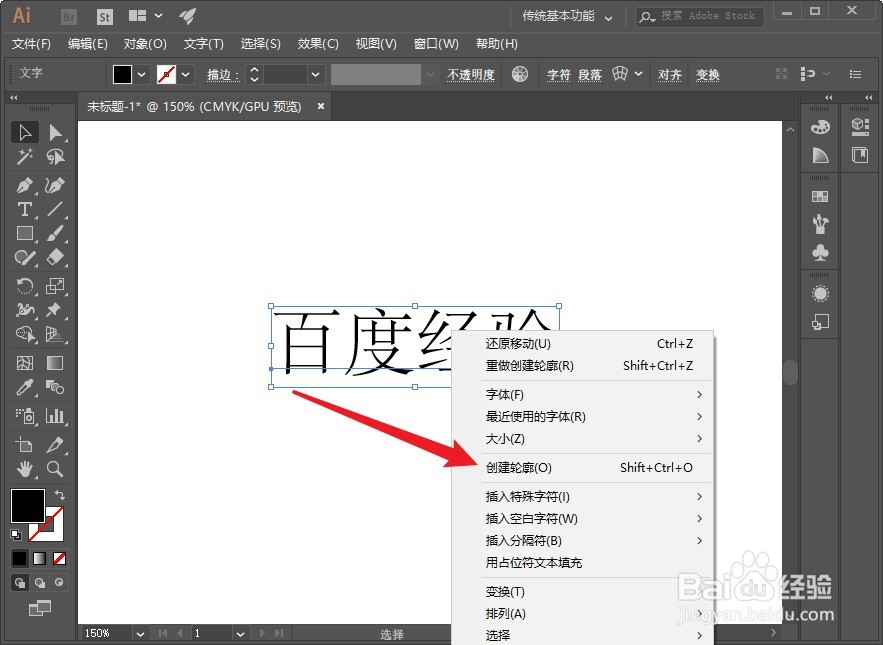The height and width of the screenshot is (645, 883).
Task: Pick the Perspective Grid tool
Action: [55, 334]
